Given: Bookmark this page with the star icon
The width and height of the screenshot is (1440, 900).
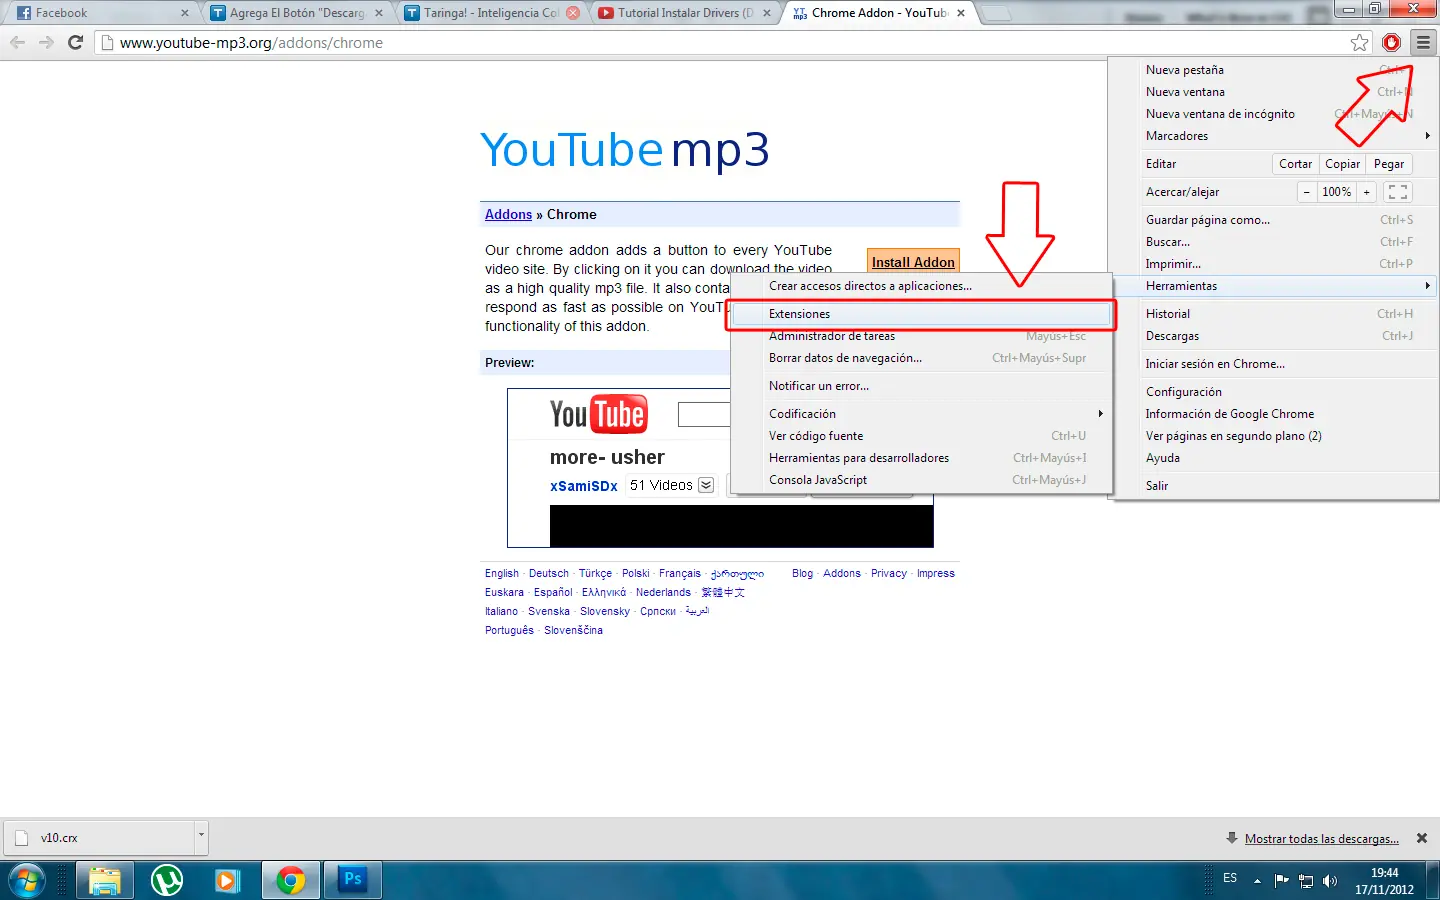Looking at the screenshot, I should coord(1359,42).
